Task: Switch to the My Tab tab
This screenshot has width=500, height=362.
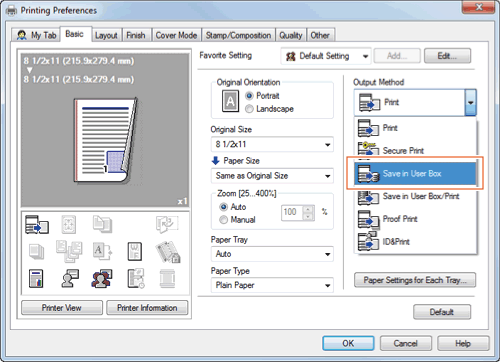Action: point(36,35)
